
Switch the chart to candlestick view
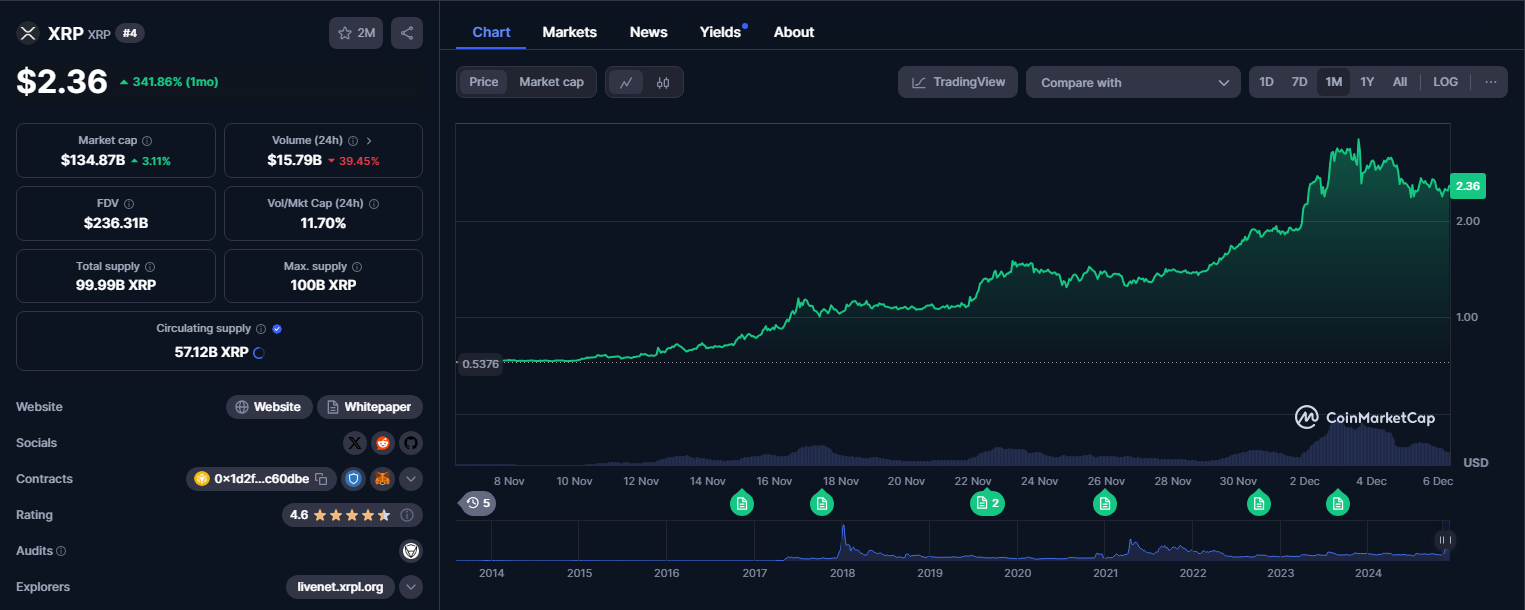[x=662, y=82]
